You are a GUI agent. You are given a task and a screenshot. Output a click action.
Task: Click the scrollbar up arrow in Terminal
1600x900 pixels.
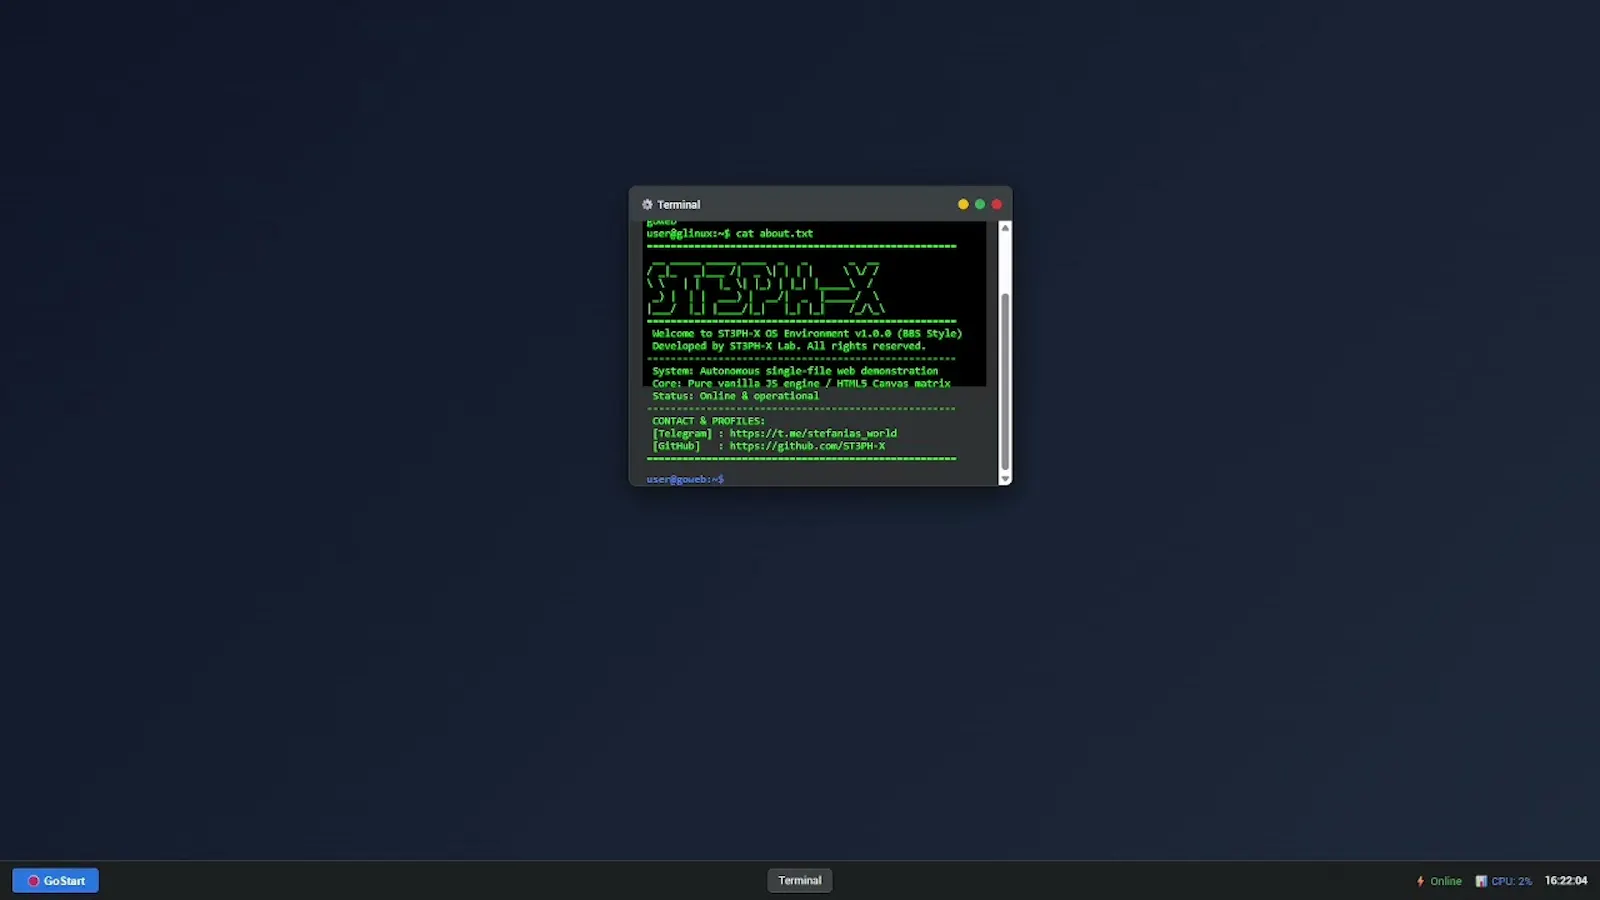(x=1005, y=228)
